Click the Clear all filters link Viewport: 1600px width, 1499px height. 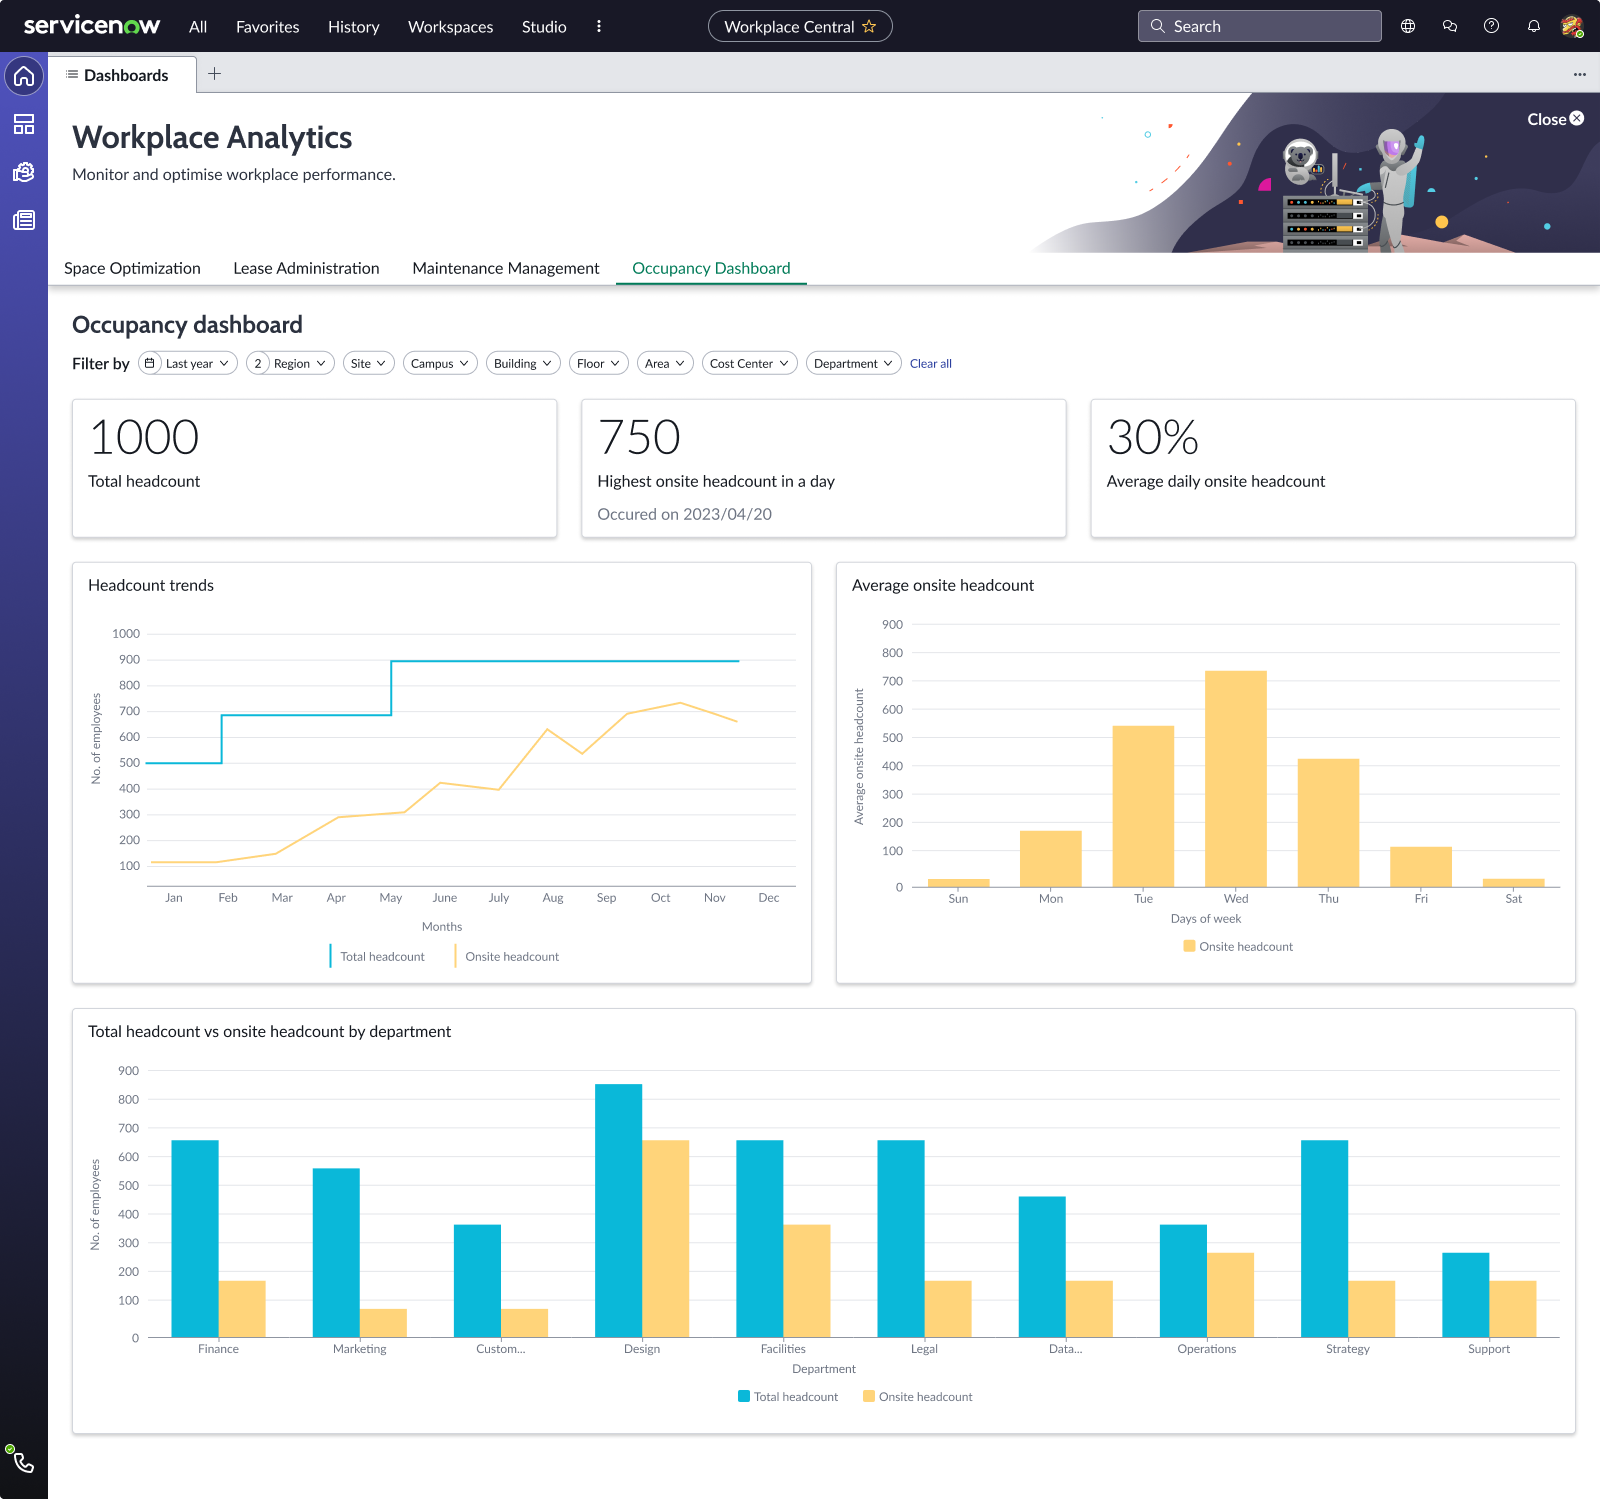(x=931, y=363)
